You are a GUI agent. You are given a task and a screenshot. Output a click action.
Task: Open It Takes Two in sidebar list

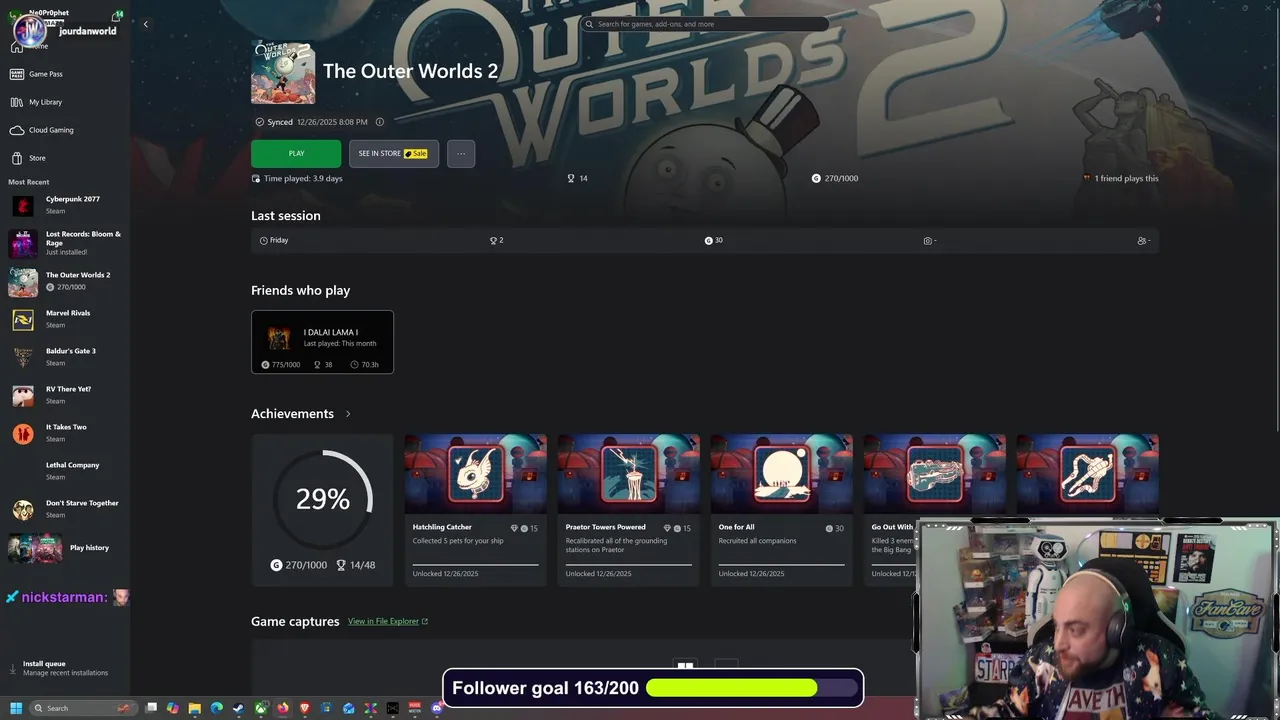[65, 434]
